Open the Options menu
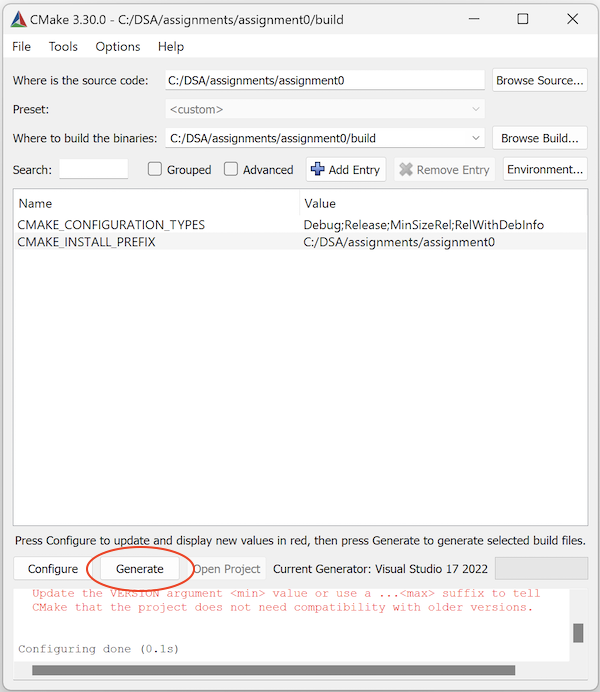 [118, 47]
